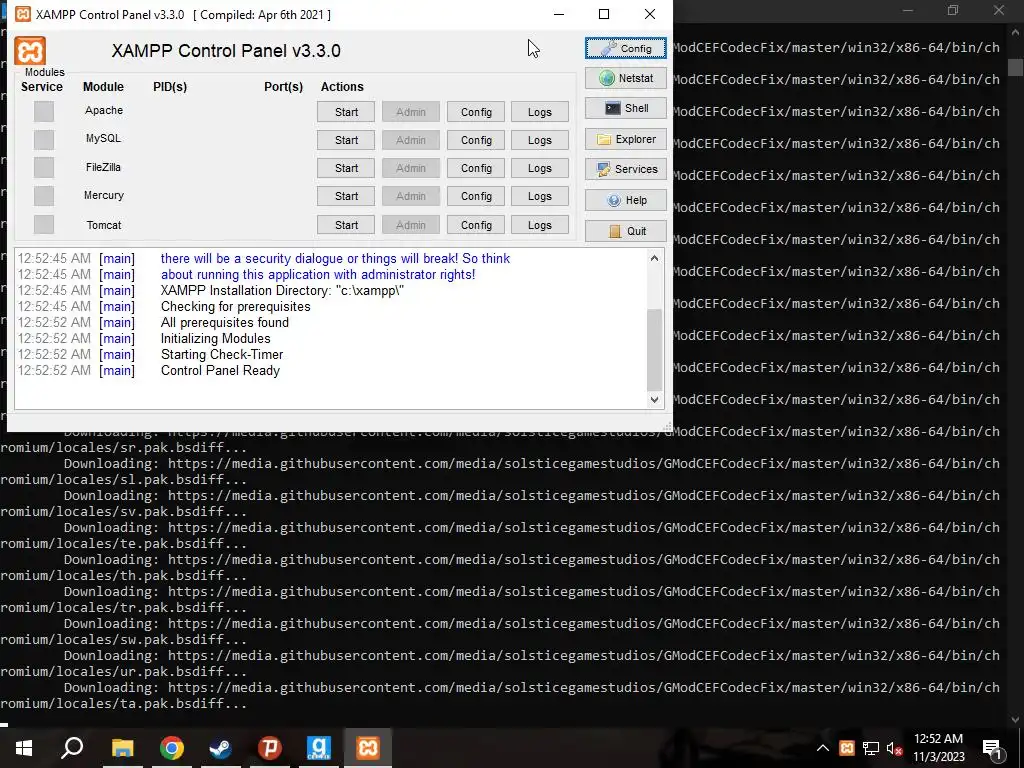Screen dimensions: 1024x768
Task: Toggle the Apache service checkbox
Action: tap(44, 112)
